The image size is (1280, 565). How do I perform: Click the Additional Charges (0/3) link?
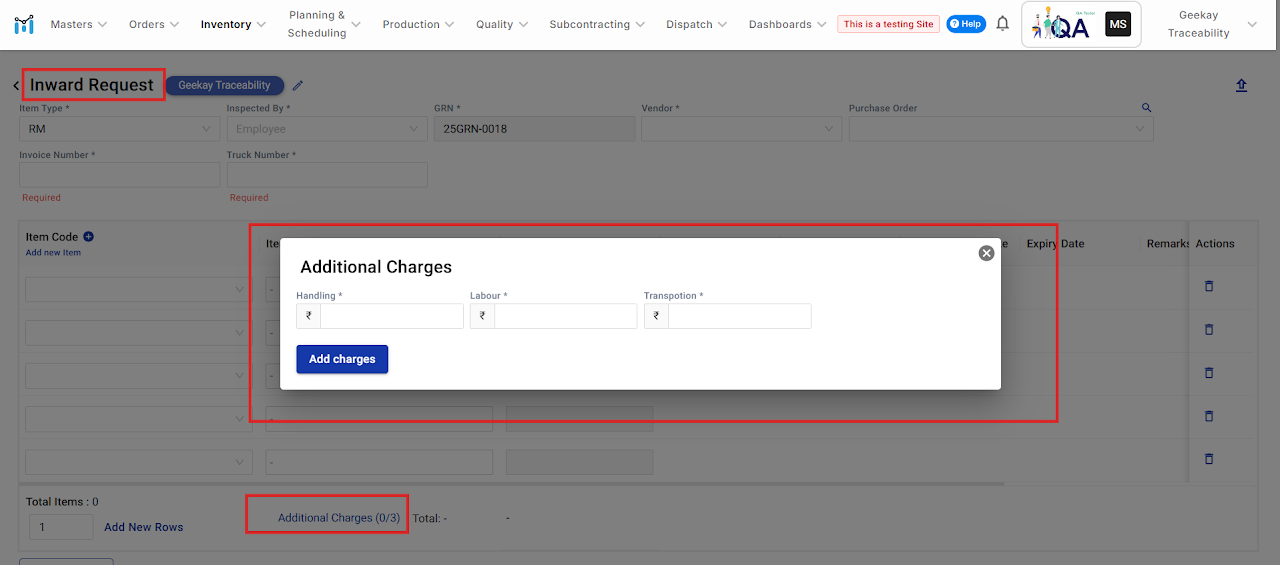338,518
